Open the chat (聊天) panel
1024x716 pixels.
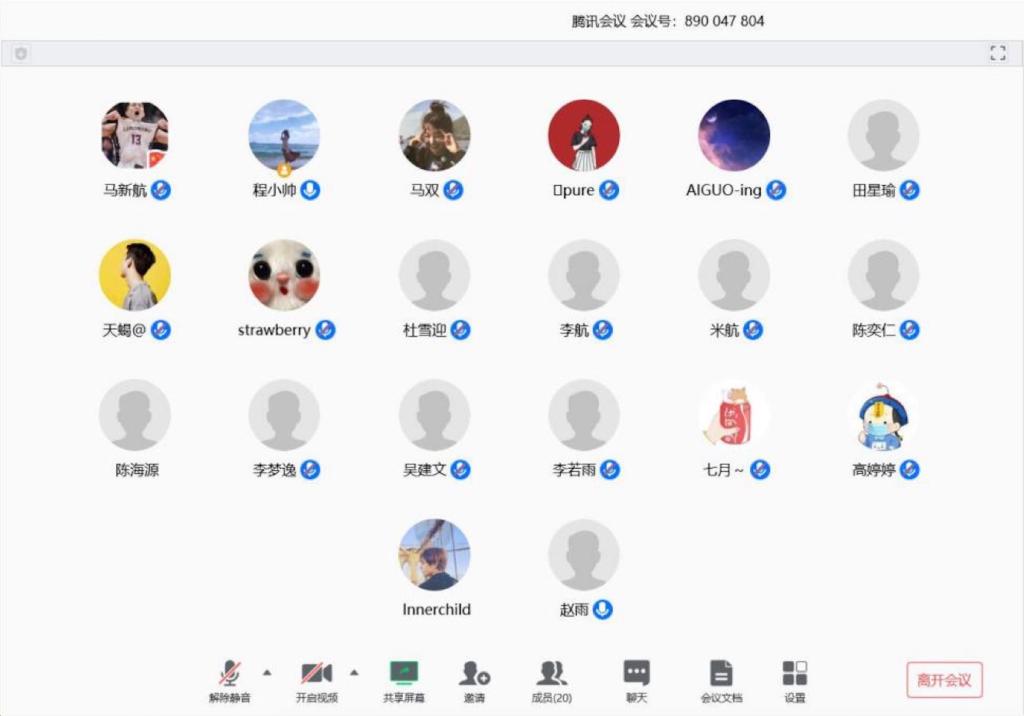pos(636,680)
